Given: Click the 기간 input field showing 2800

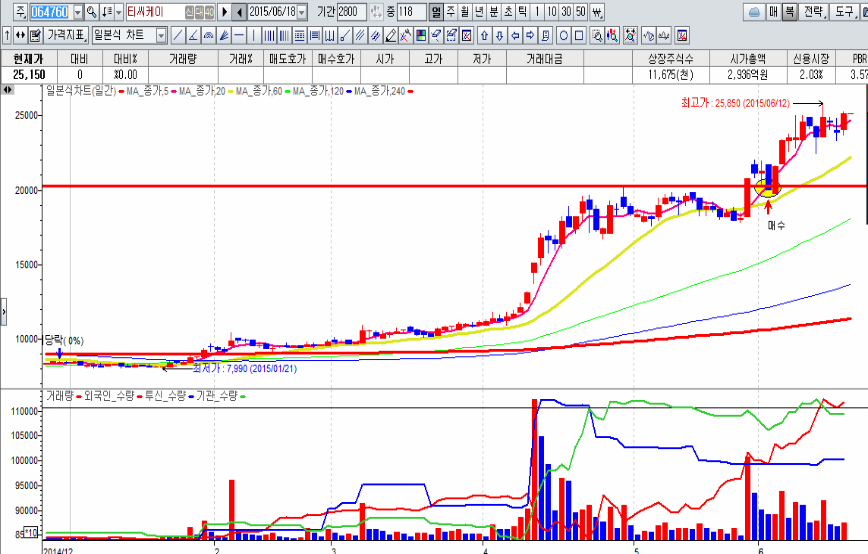Looking at the screenshot, I should [x=352, y=12].
